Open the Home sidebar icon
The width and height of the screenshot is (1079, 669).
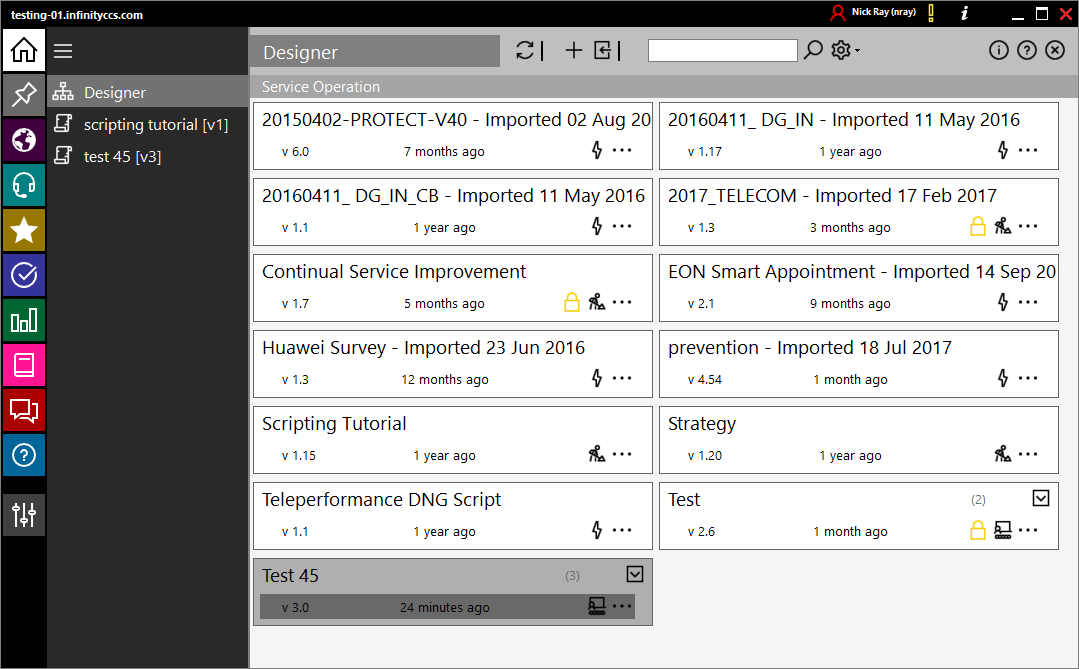(23, 50)
